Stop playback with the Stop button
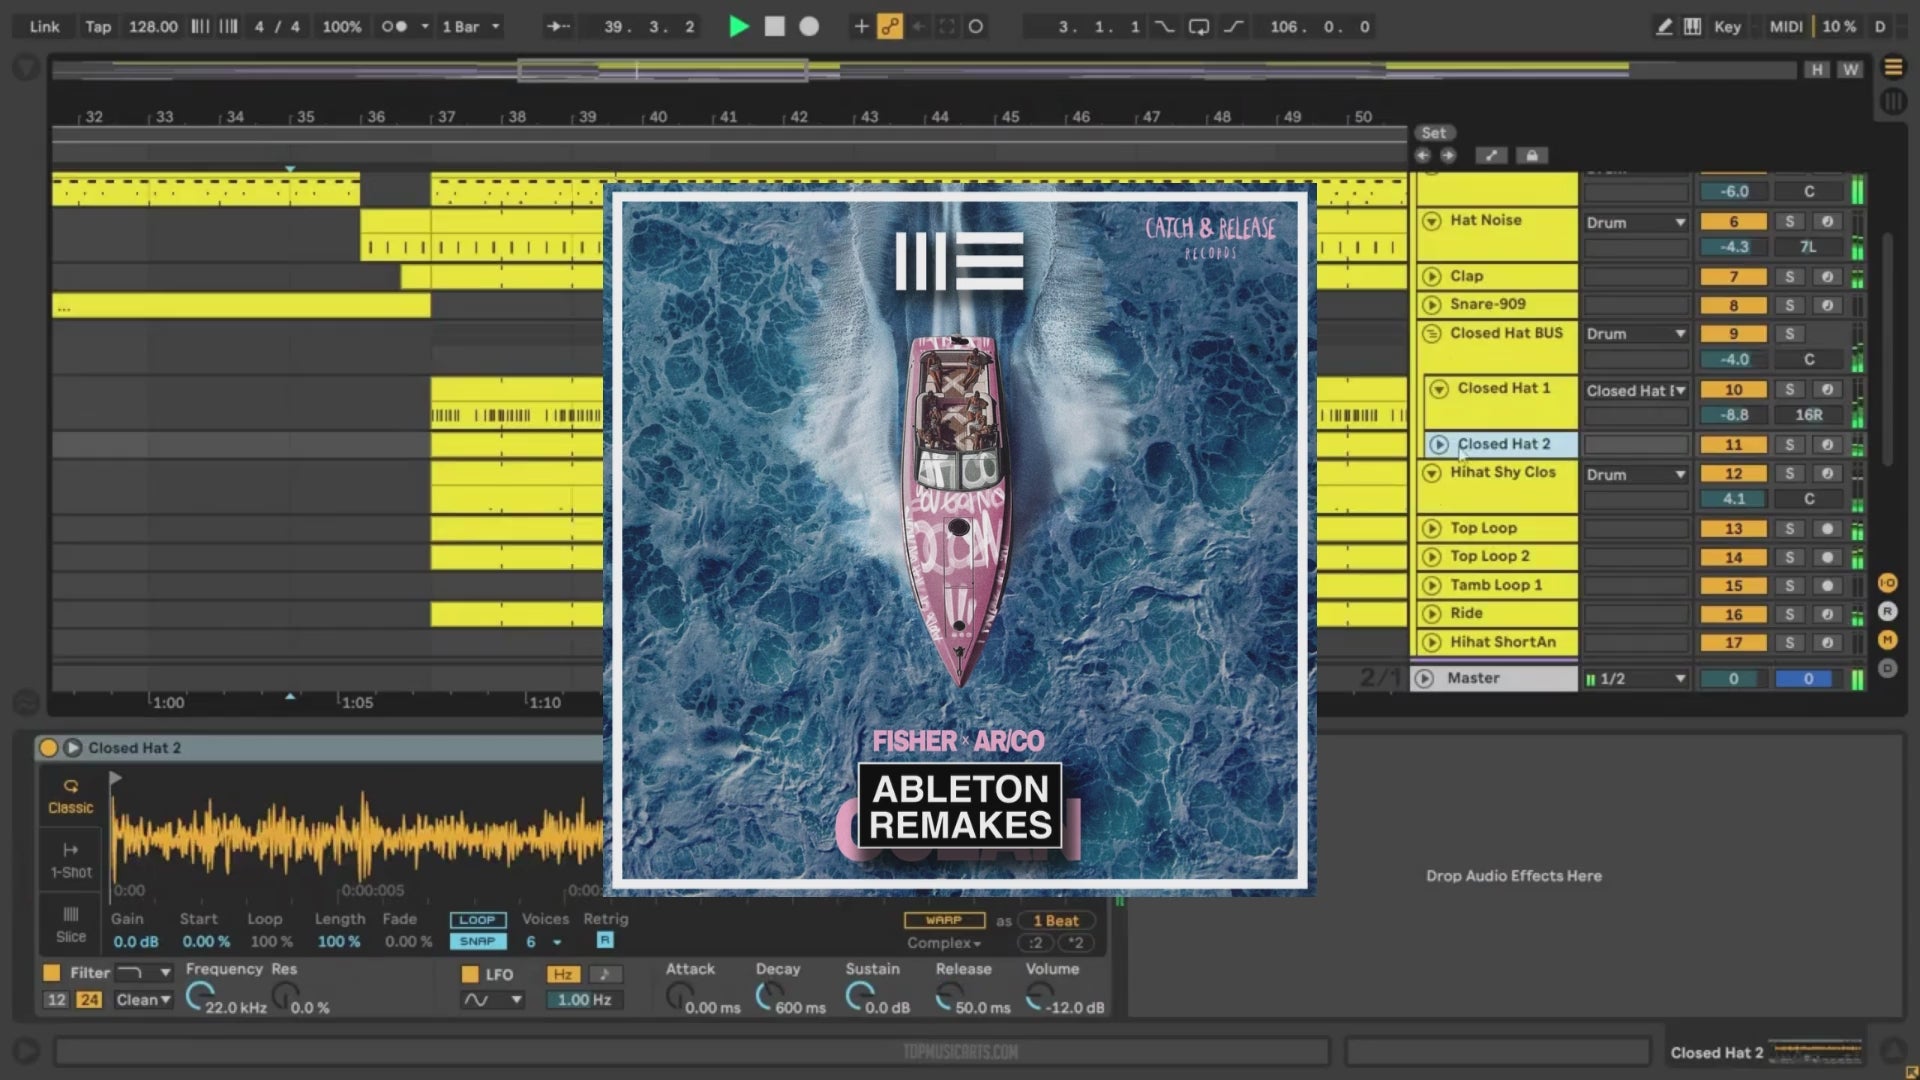The height and width of the screenshot is (1080, 1920). point(774,27)
